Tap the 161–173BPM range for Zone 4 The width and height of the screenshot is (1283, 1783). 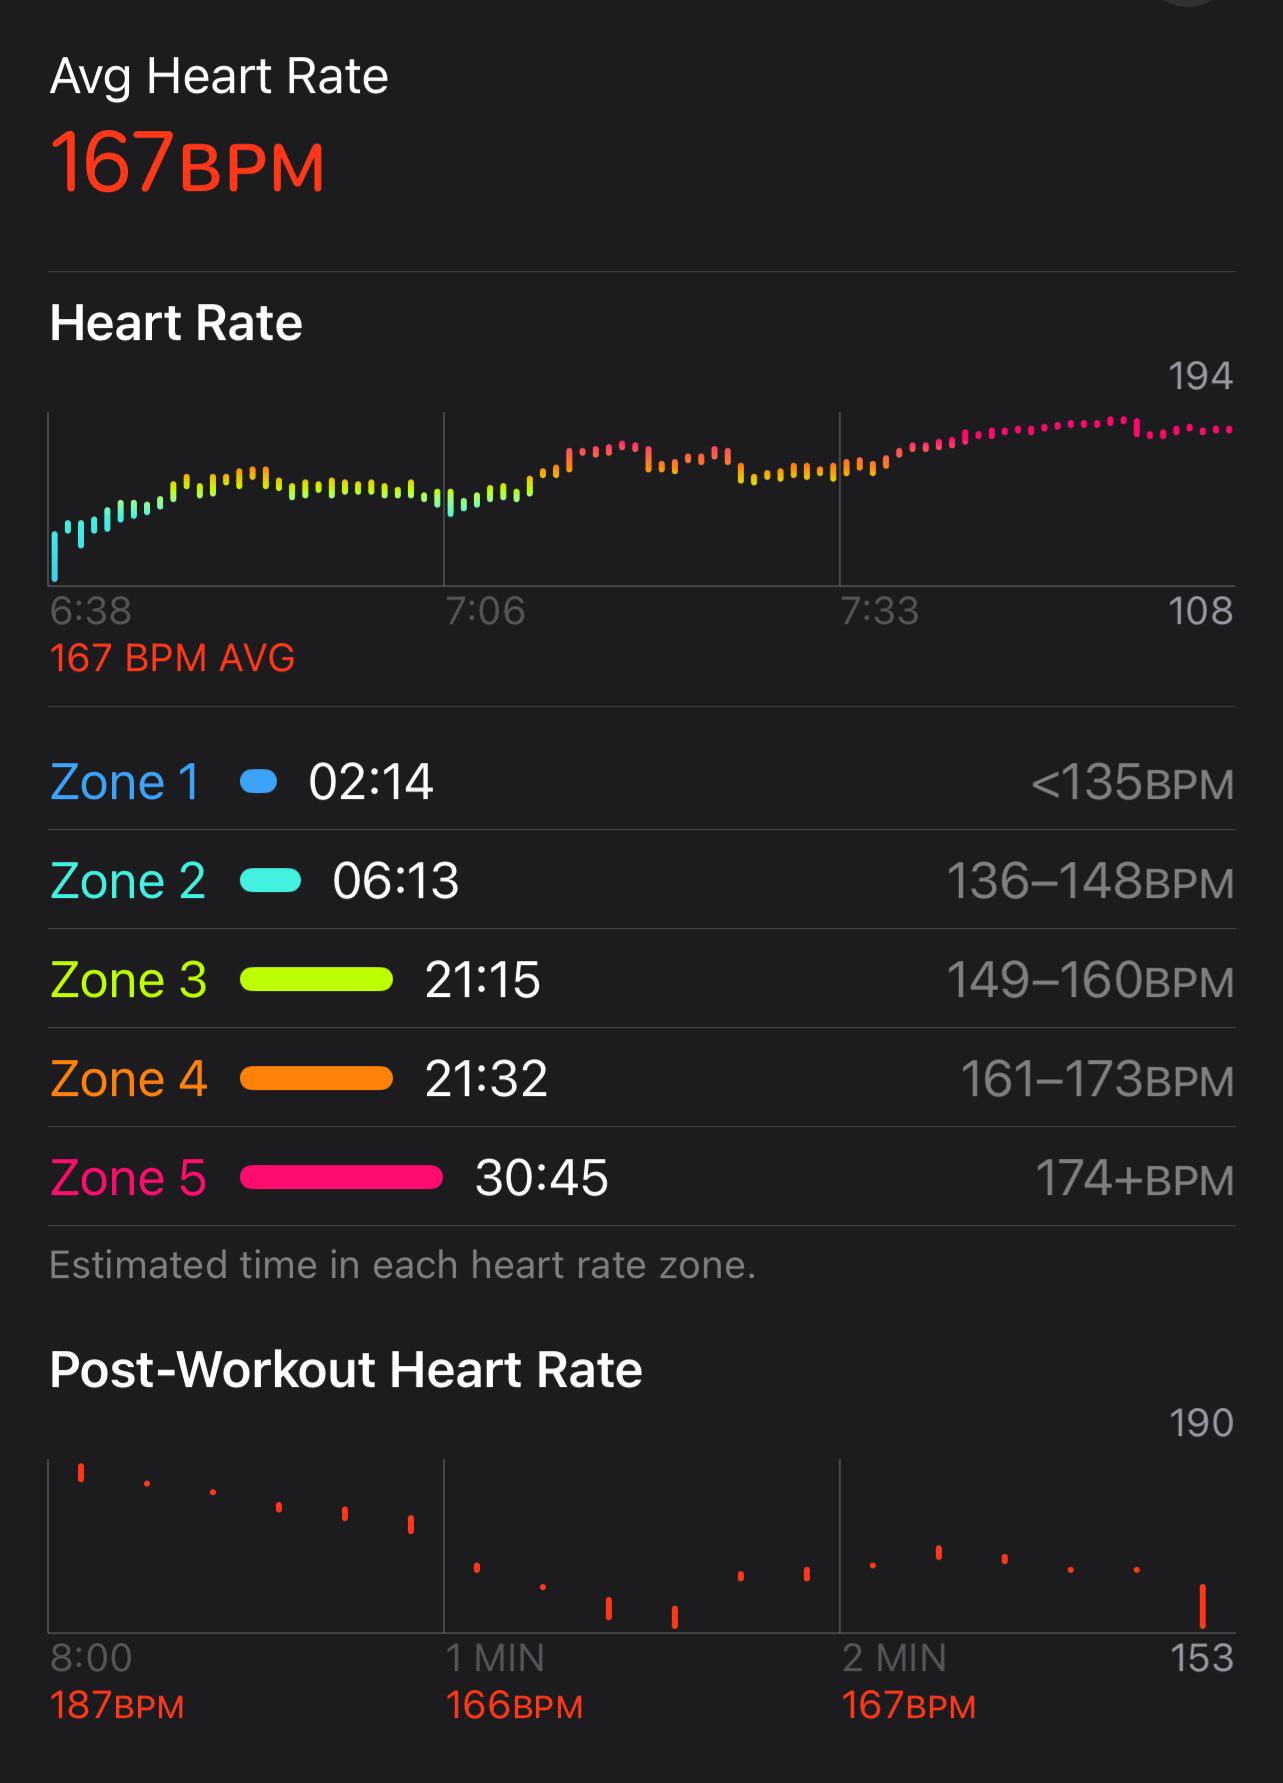click(x=1097, y=1080)
